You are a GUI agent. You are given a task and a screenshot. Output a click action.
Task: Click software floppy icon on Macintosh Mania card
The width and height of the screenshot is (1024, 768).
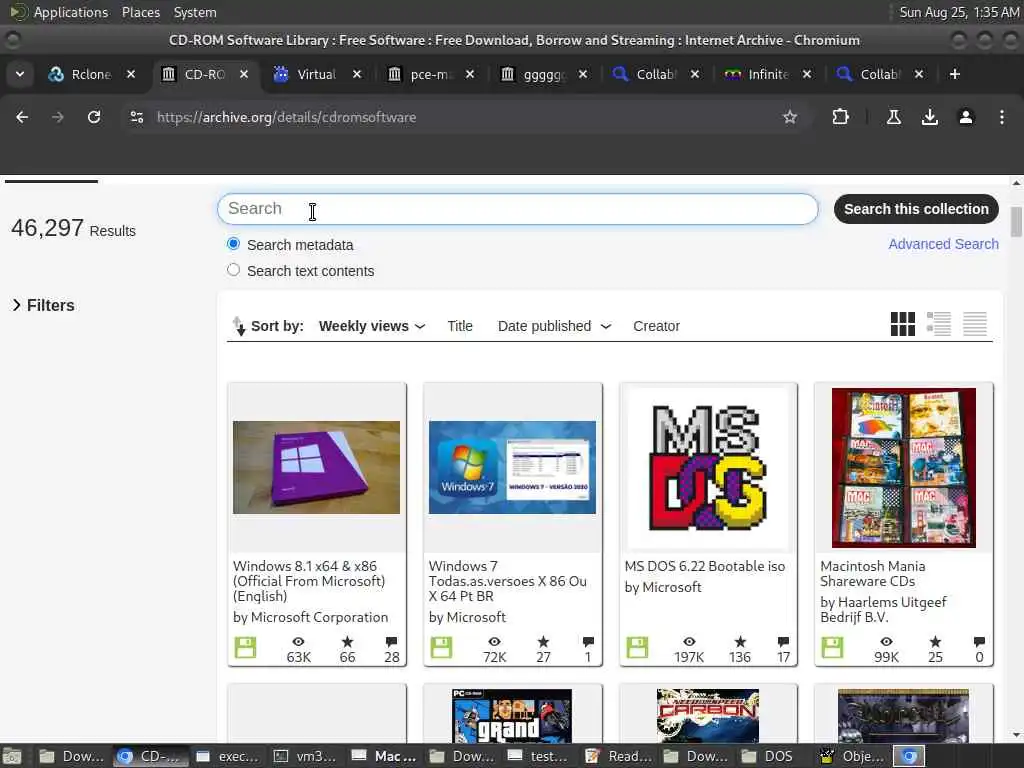point(833,648)
